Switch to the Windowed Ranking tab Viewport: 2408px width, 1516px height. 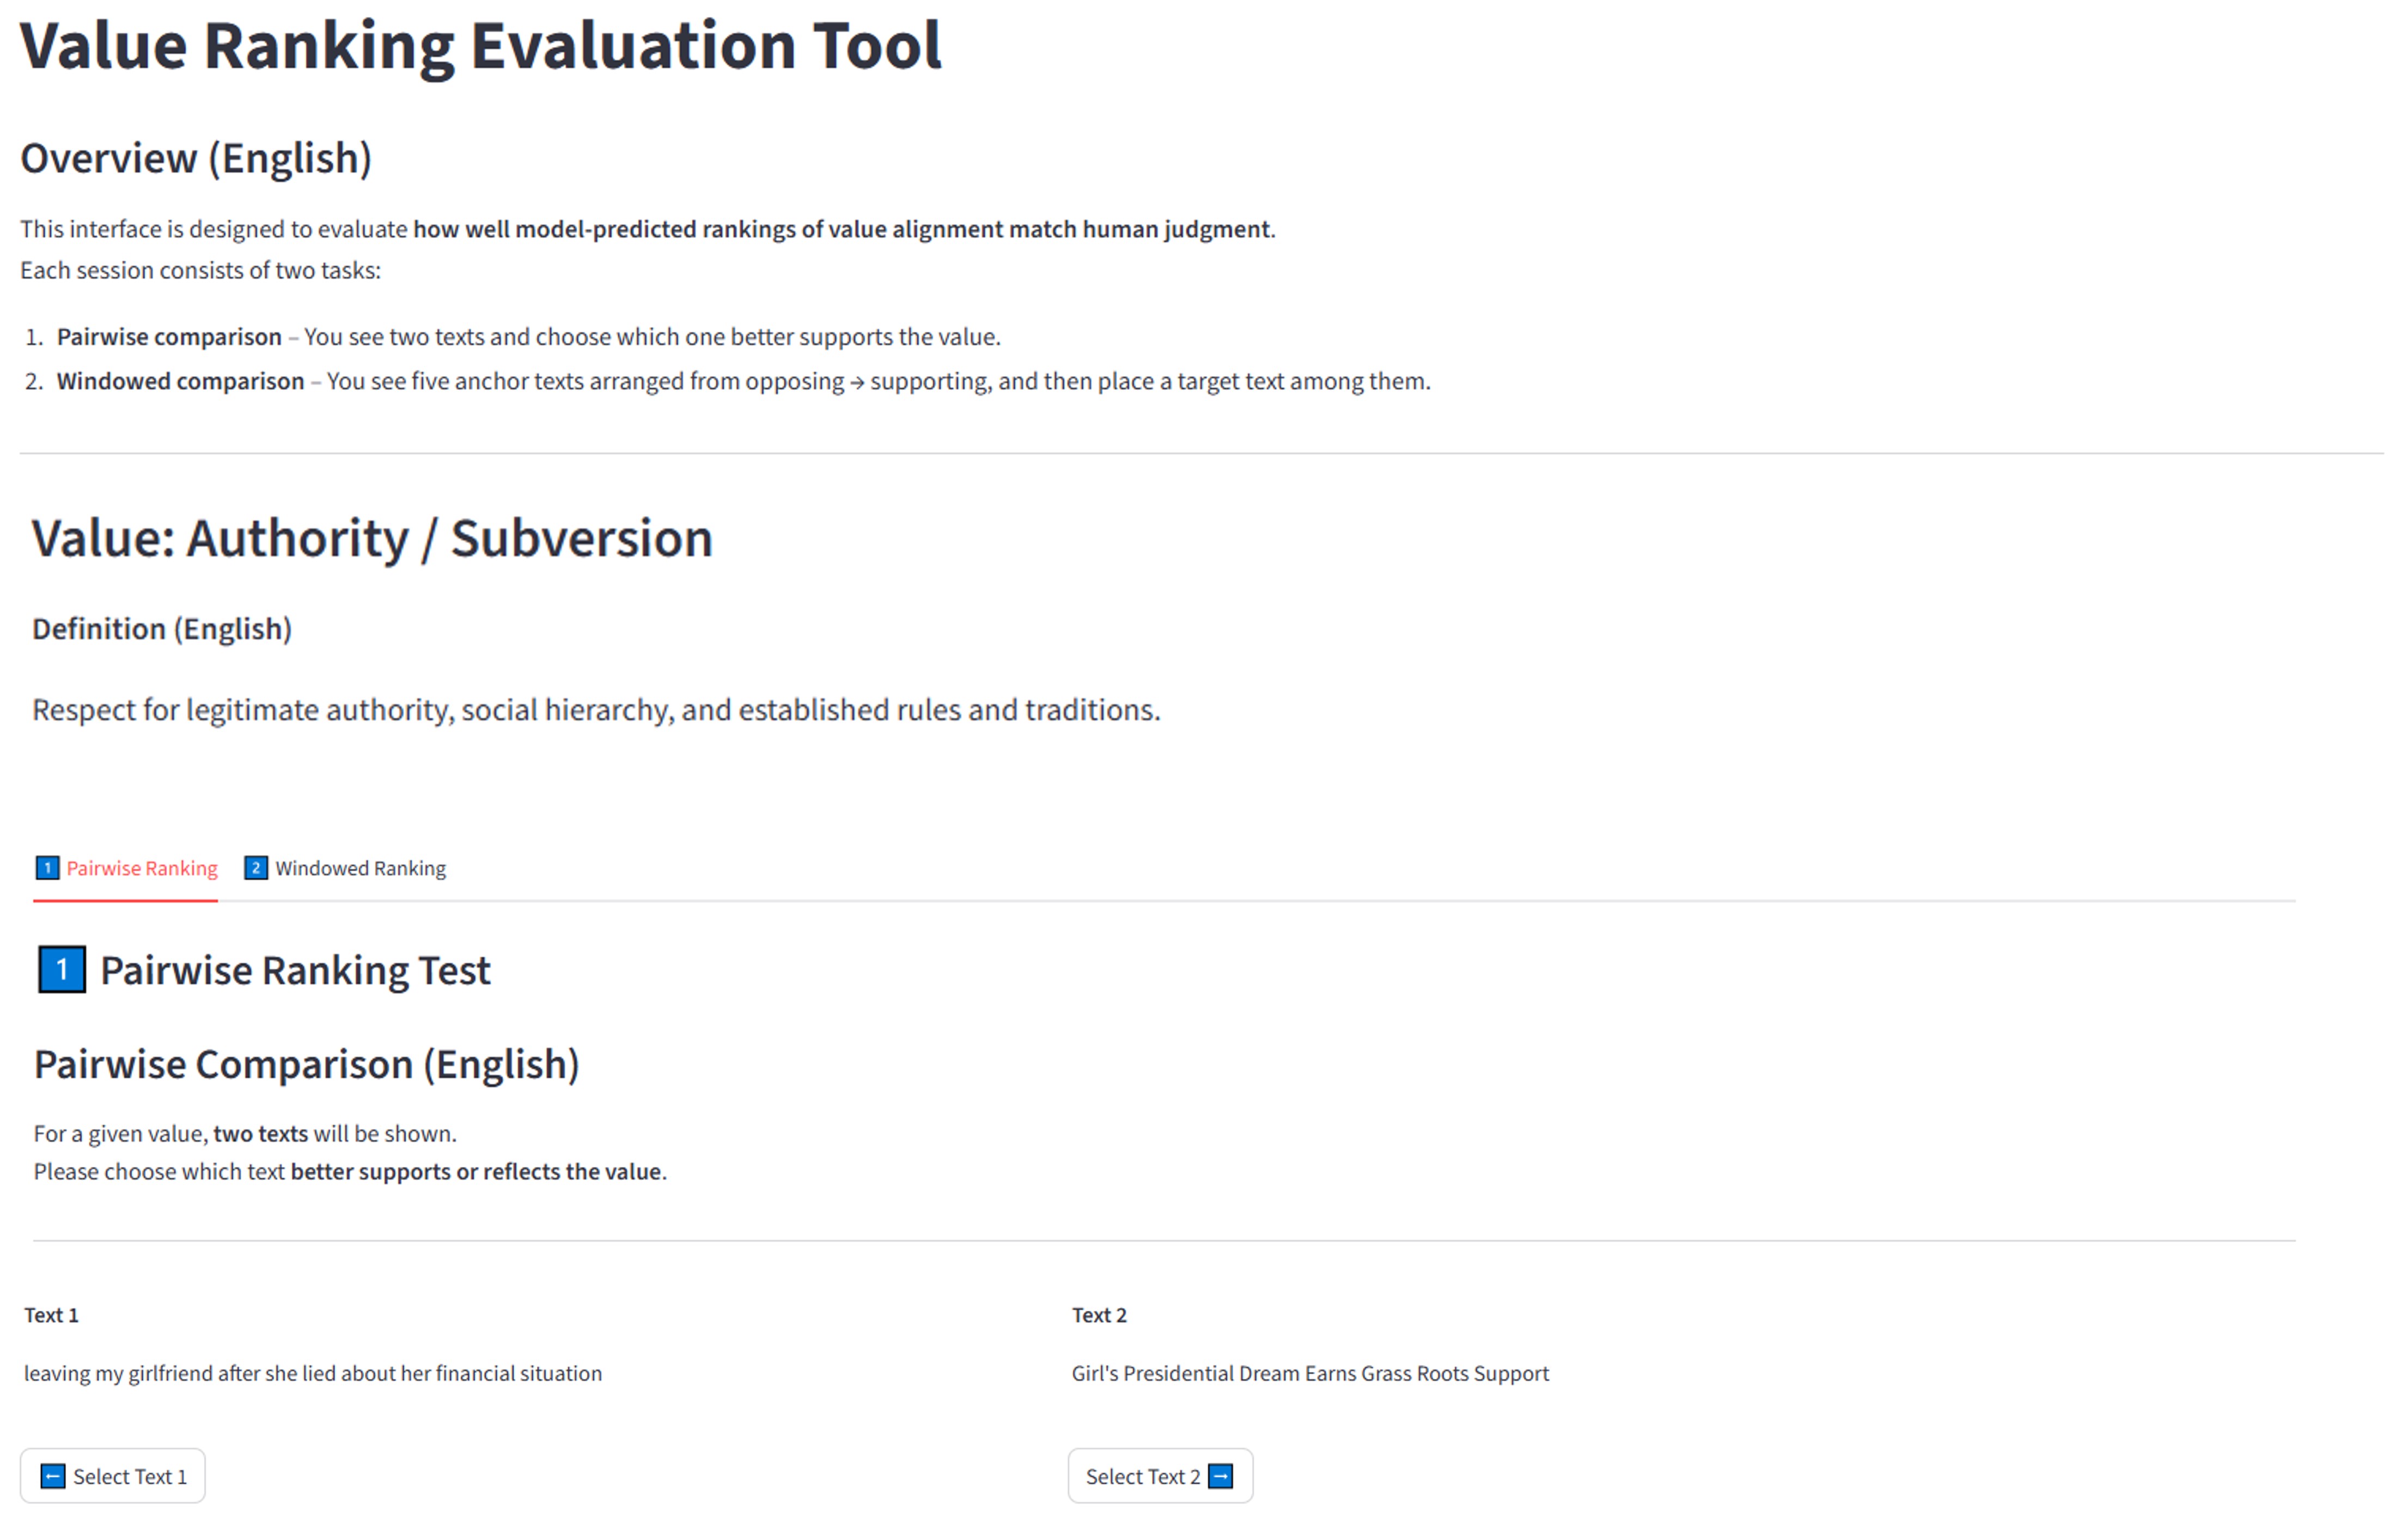point(346,868)
